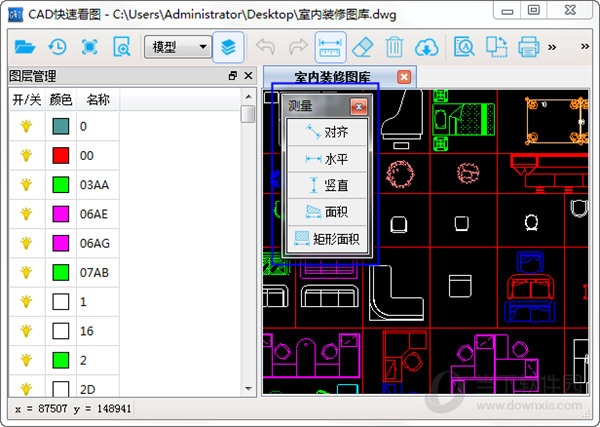Toggle visibility bulb of layer 00

pos(26,155)
